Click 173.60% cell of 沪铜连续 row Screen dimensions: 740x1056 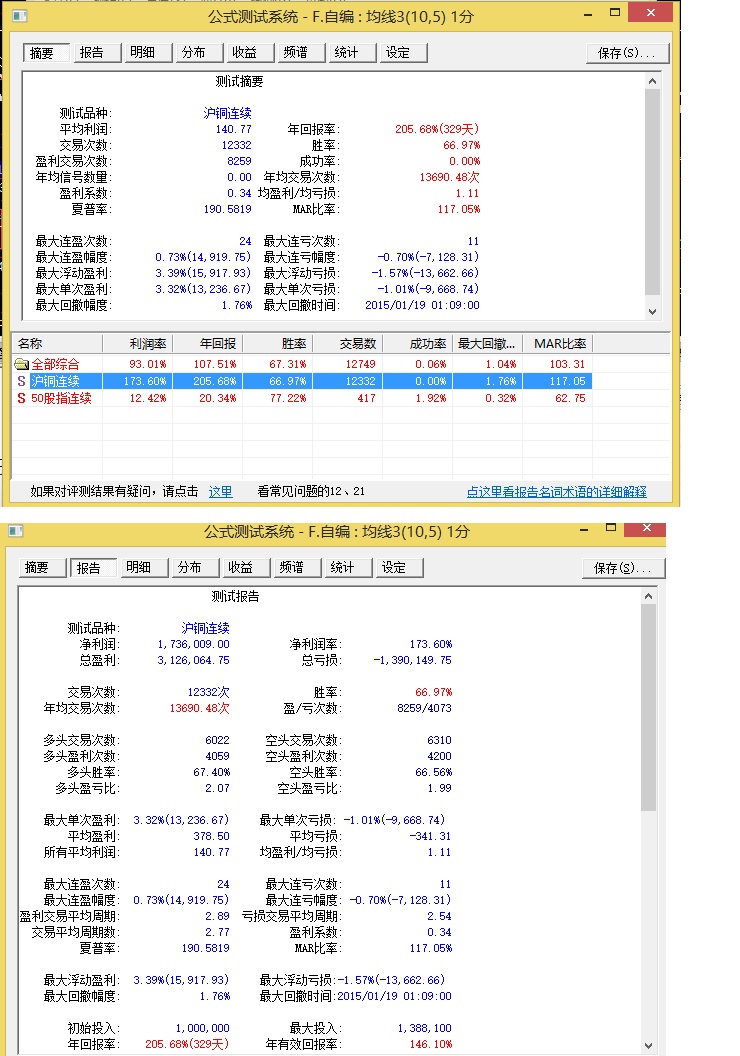(x=145, y=381)
